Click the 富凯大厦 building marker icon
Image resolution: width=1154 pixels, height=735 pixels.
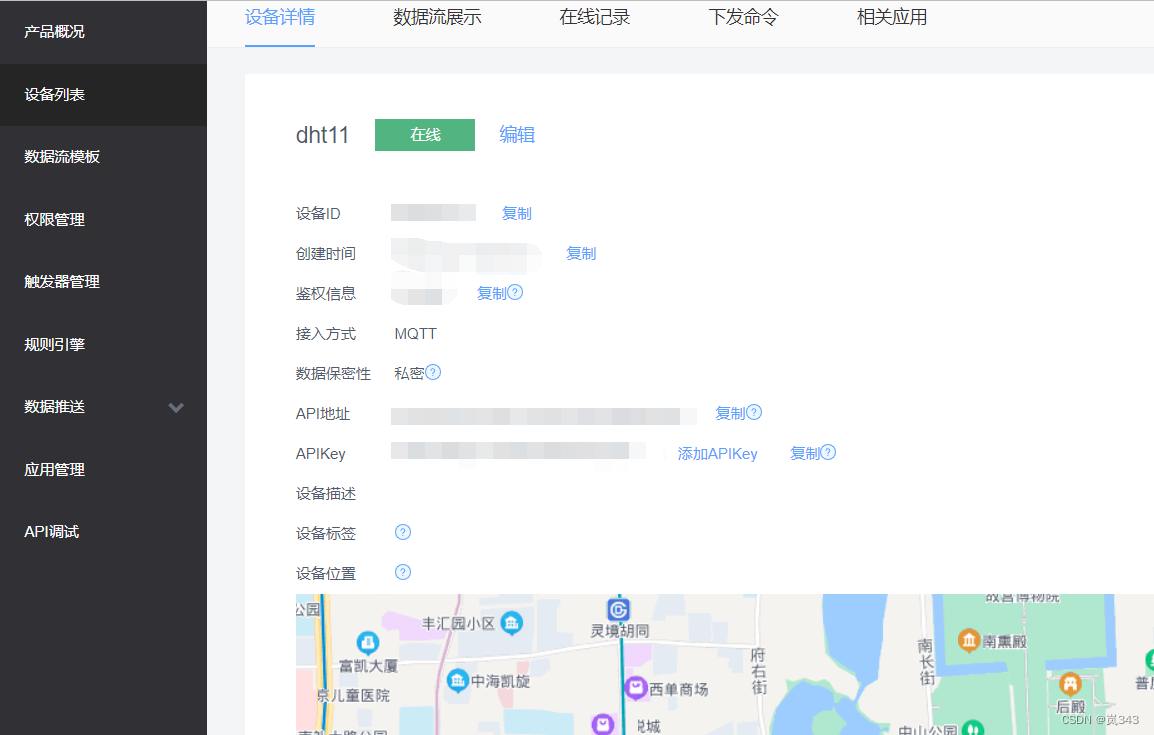[365, 642]
